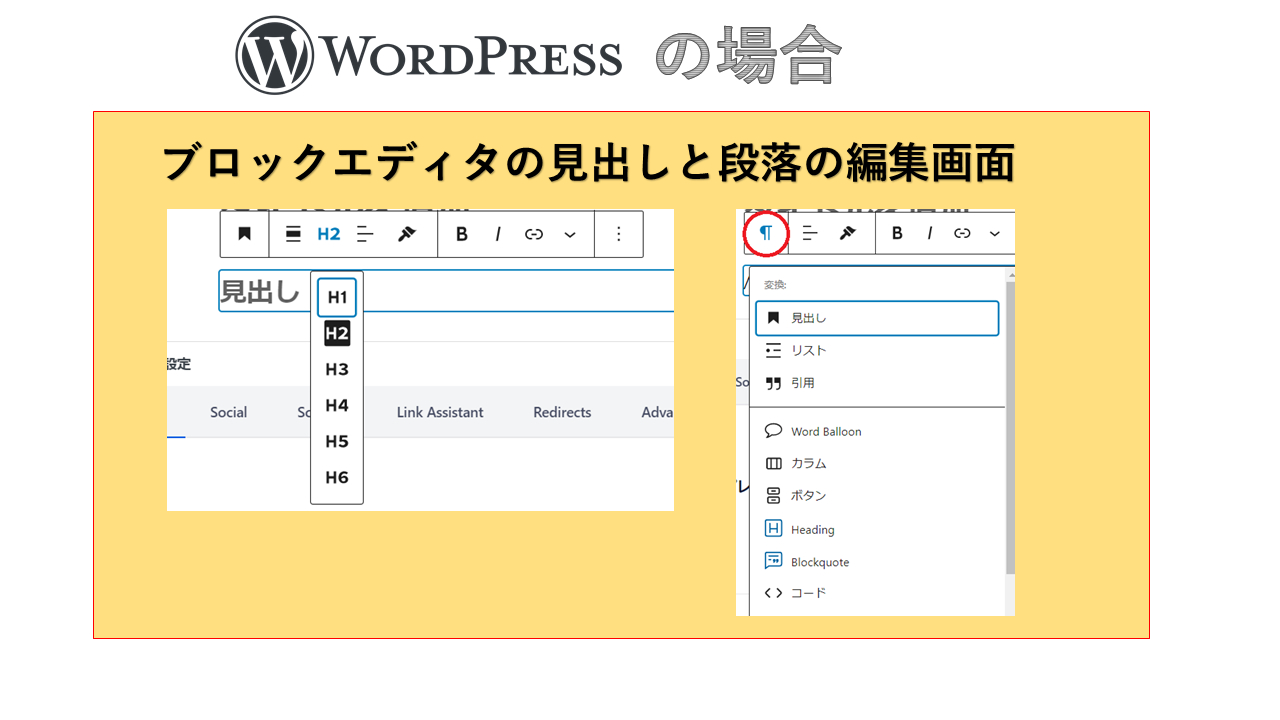
Task: Open the three-dot options menu
Action: (x=618, y=234)
